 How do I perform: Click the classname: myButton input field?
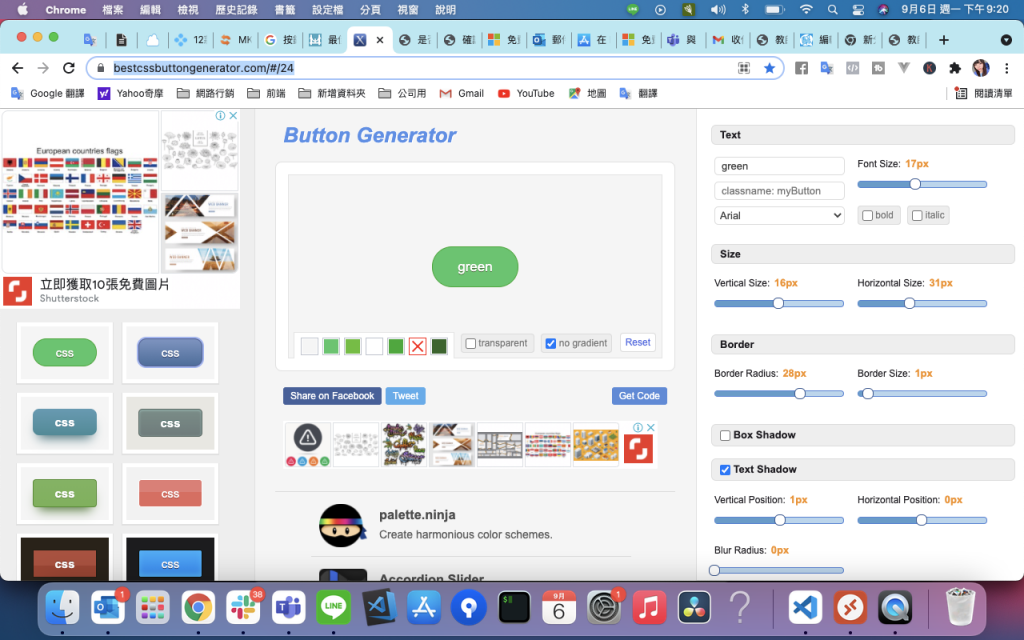pyautogui.click(x=779, y=191)
